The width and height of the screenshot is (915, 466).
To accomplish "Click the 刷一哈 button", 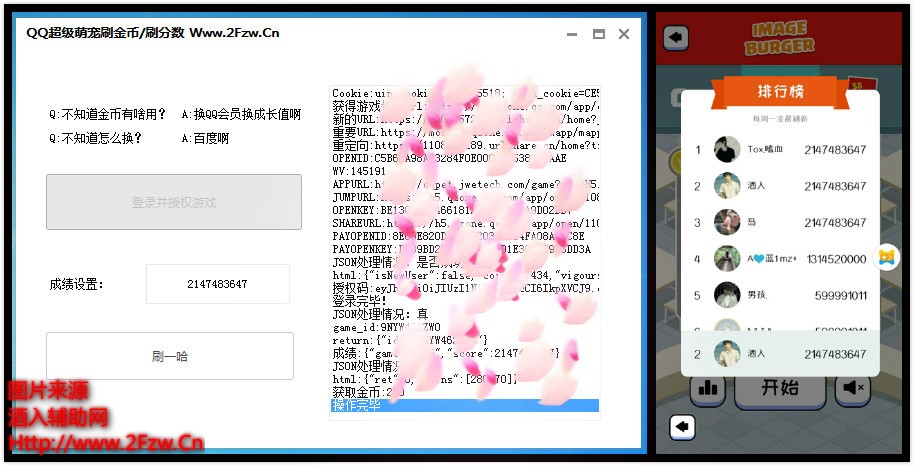I will [170, 356].
